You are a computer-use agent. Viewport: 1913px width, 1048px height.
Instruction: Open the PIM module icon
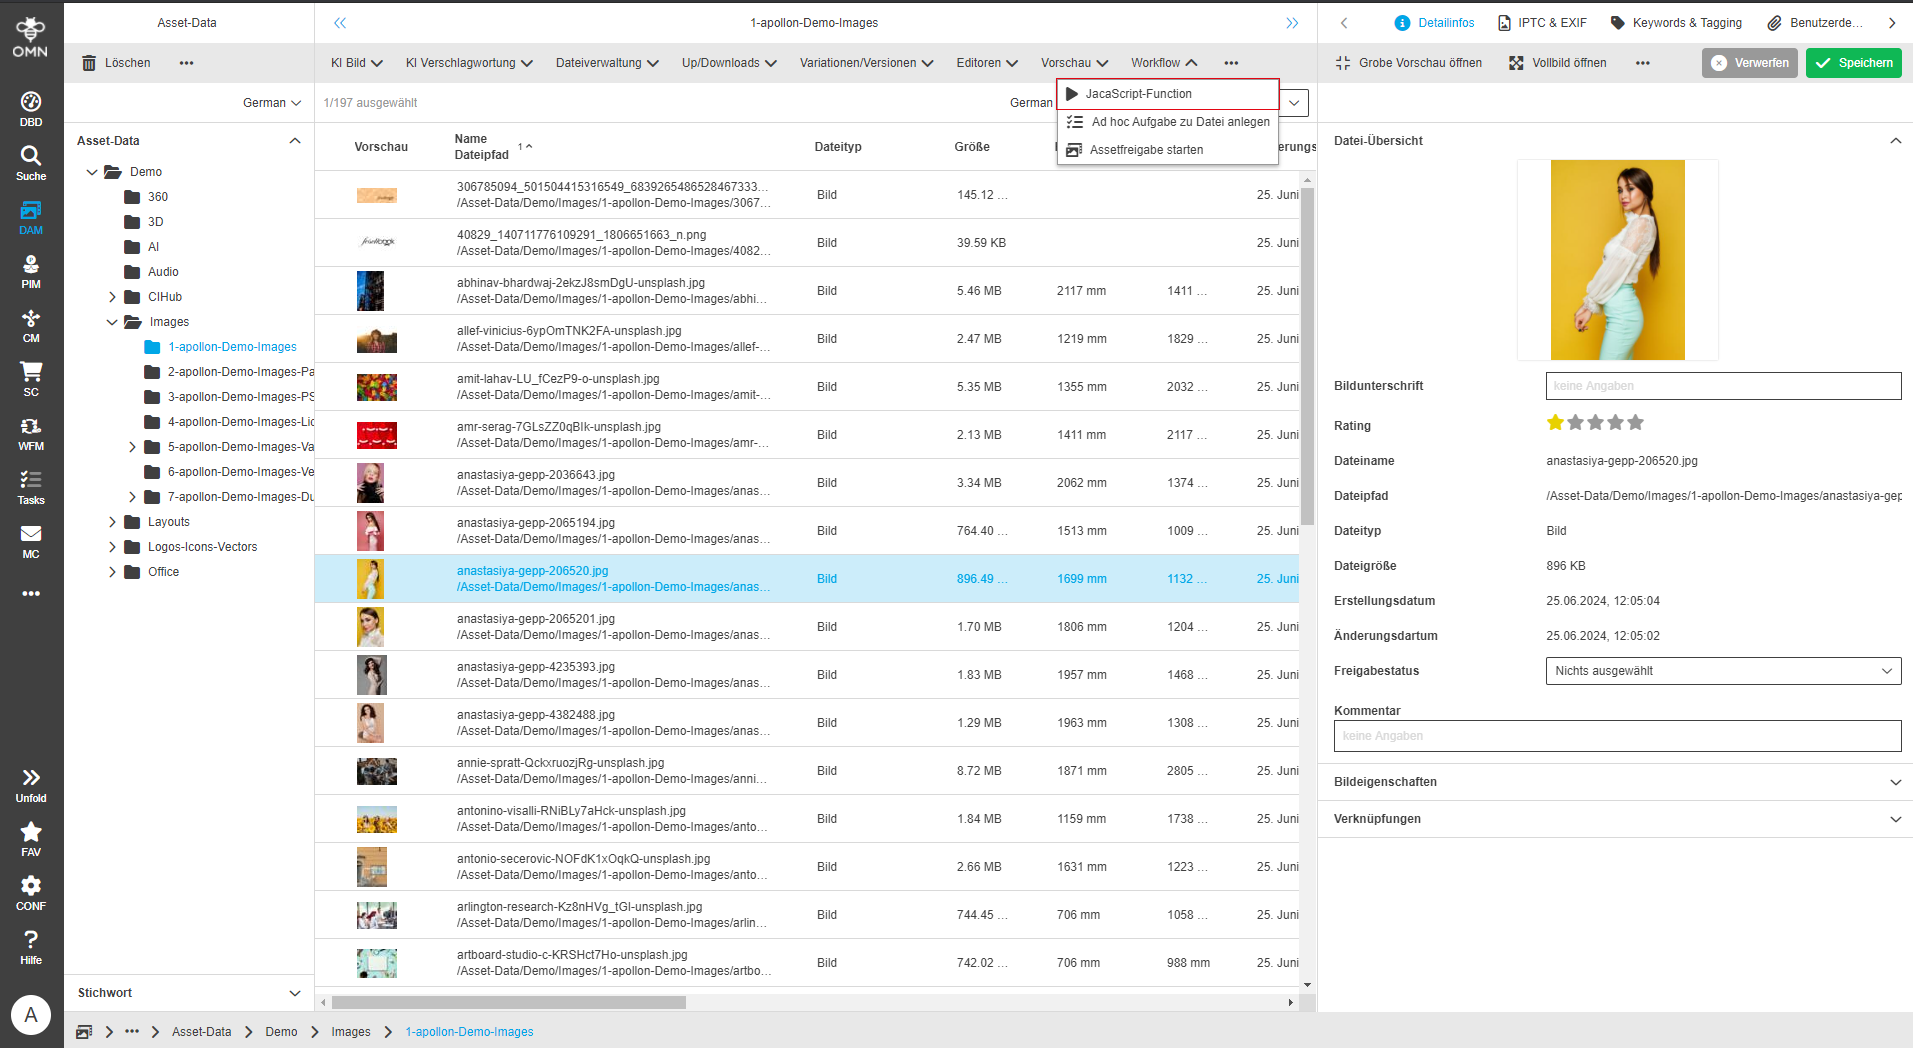[31, 270]
